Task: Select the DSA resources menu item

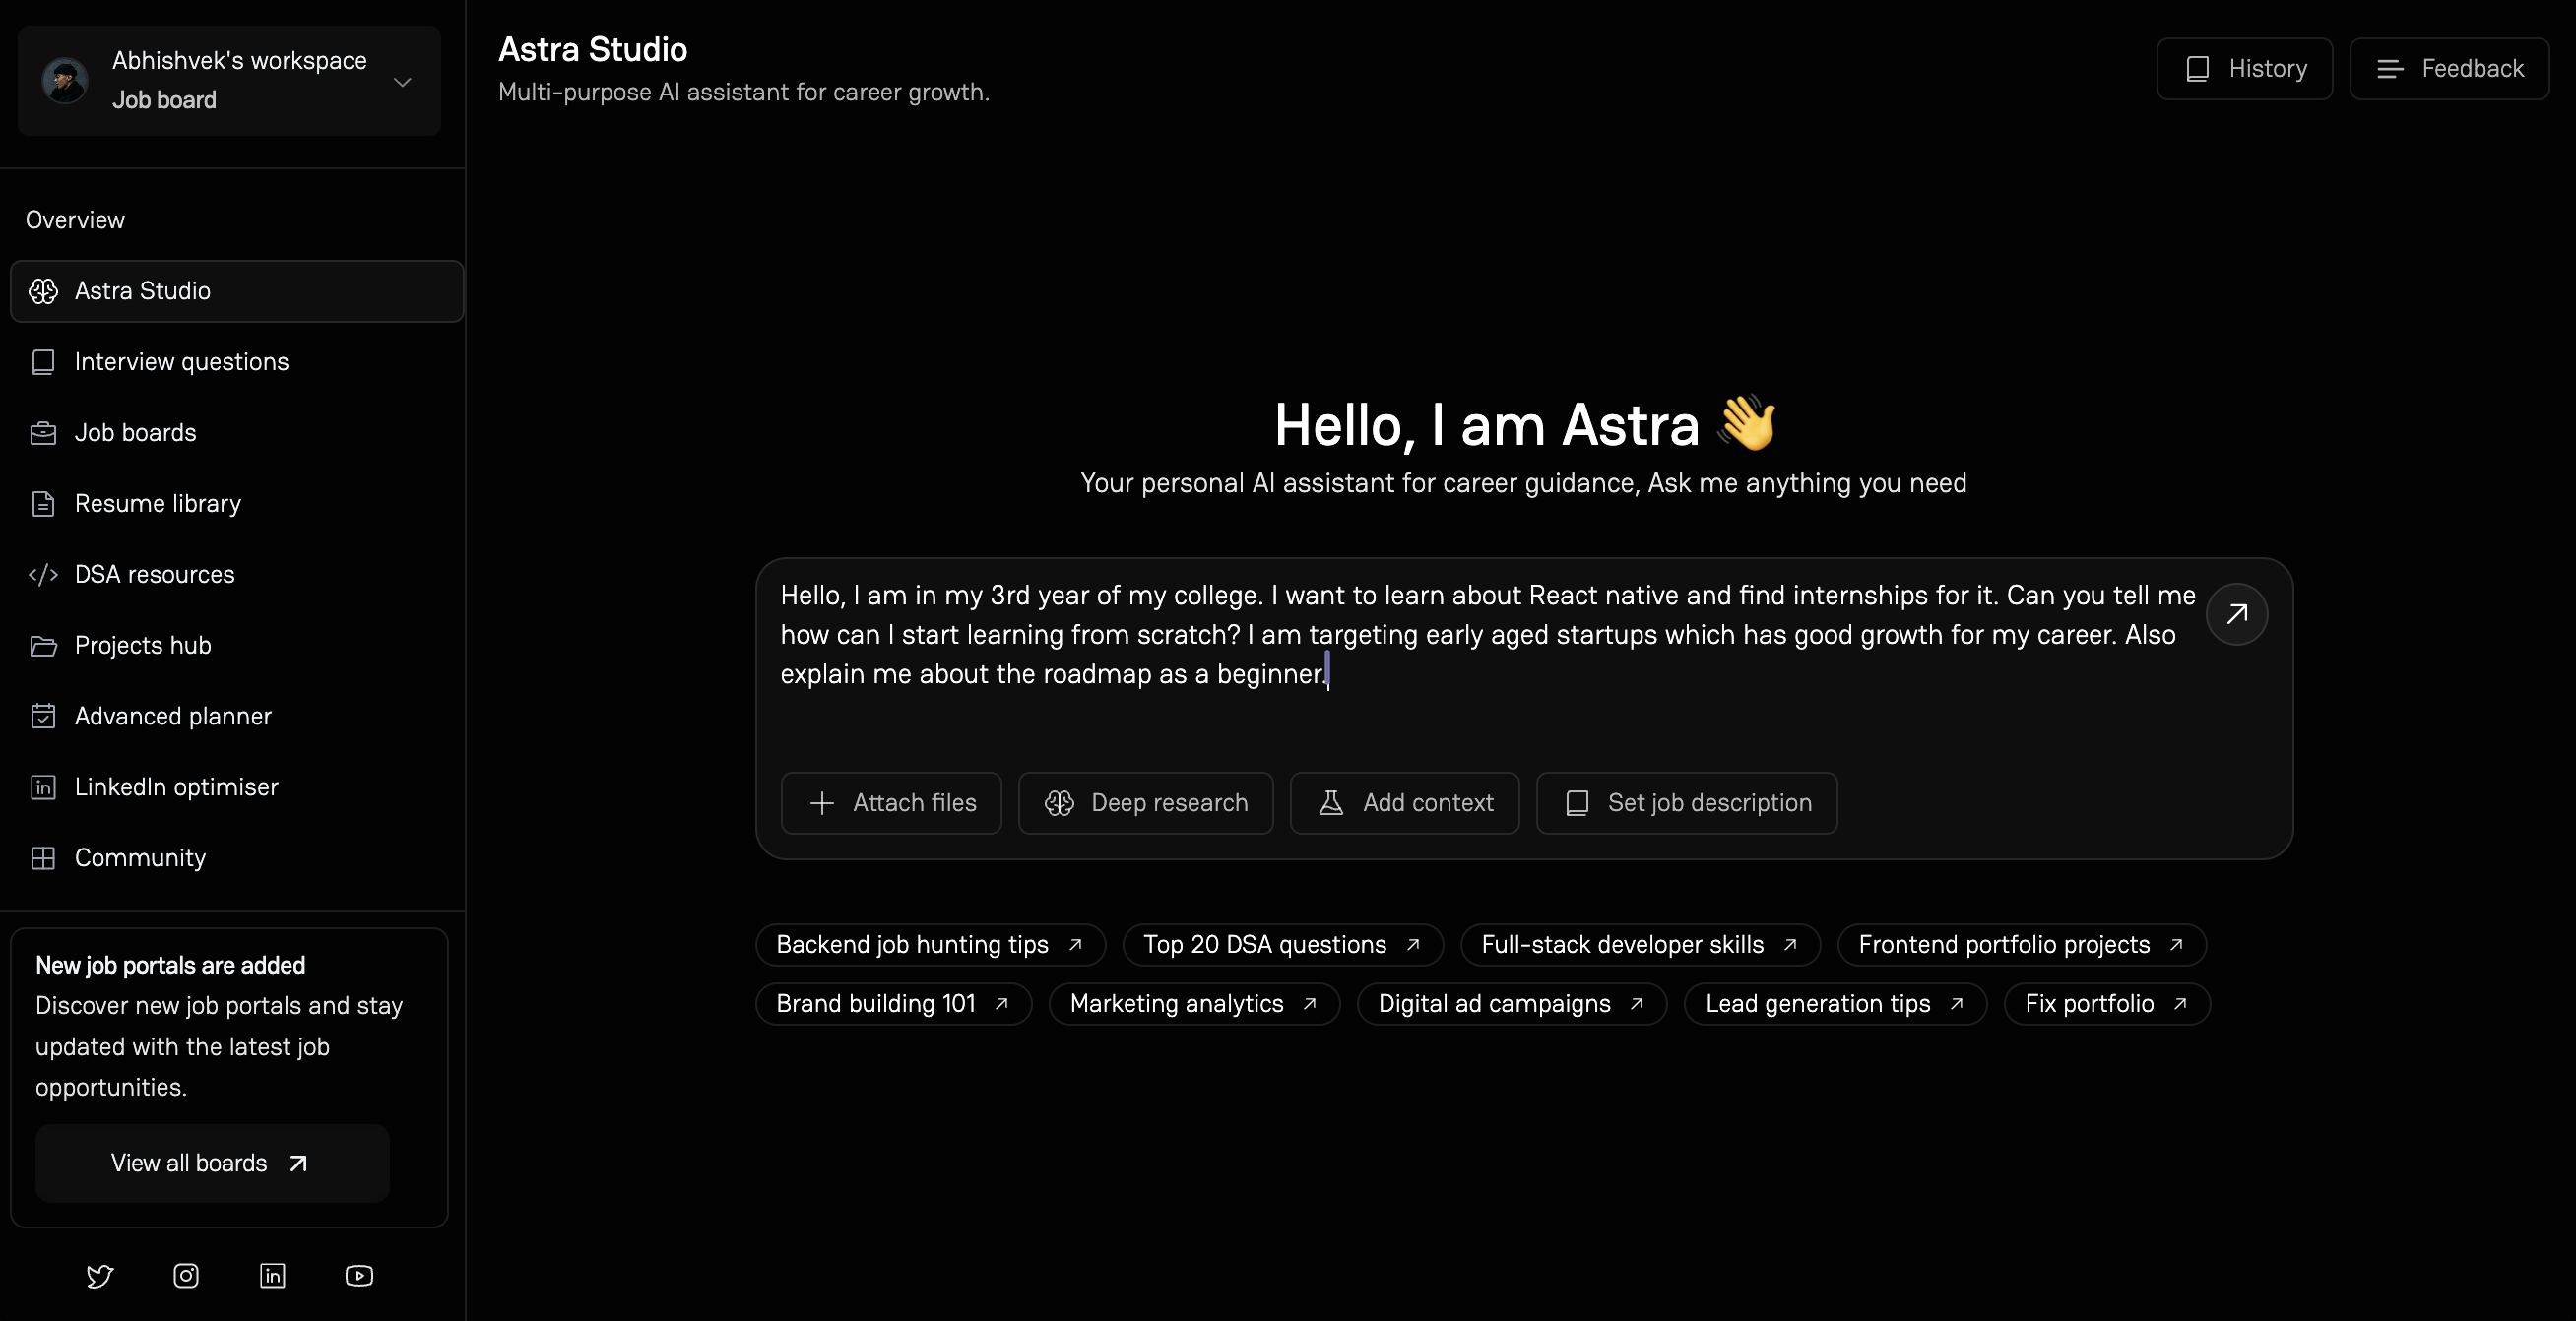Action: tap(154, 575)
